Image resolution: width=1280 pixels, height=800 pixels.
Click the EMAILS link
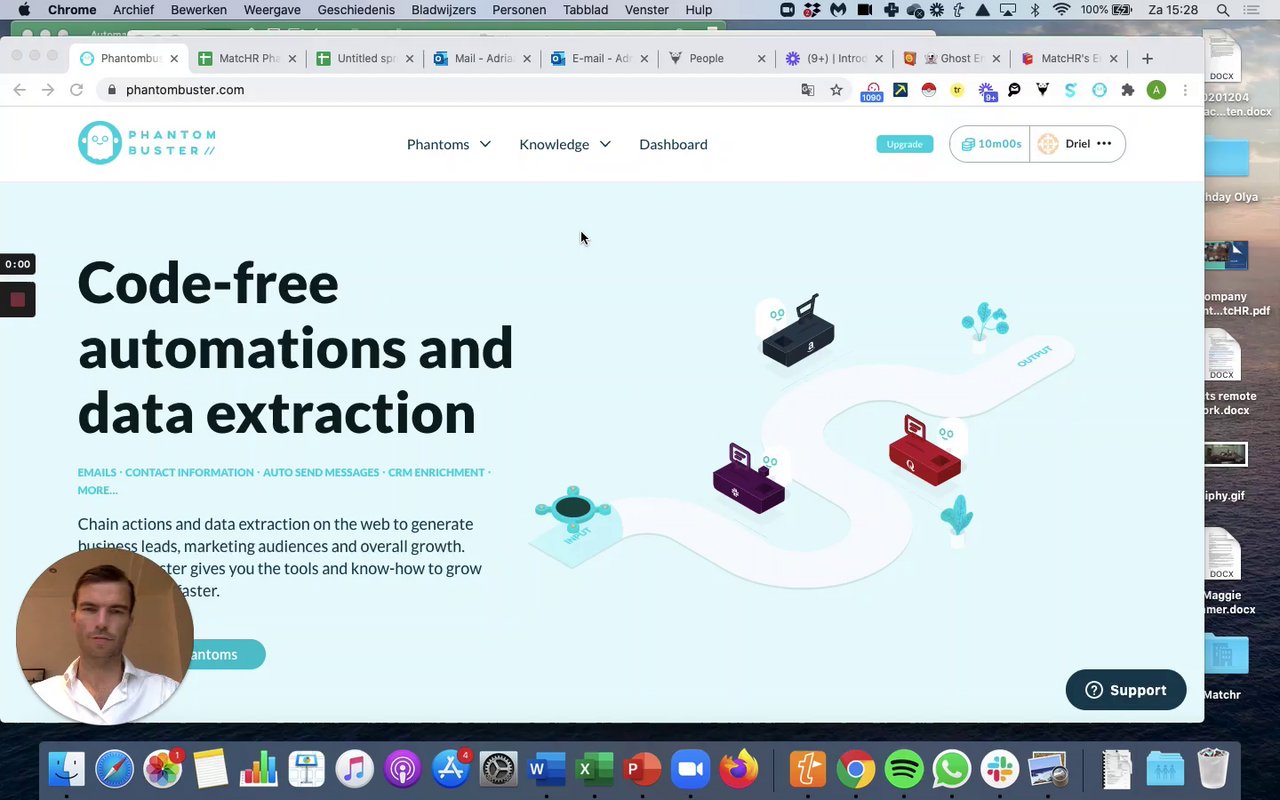[x=97, y=472]
